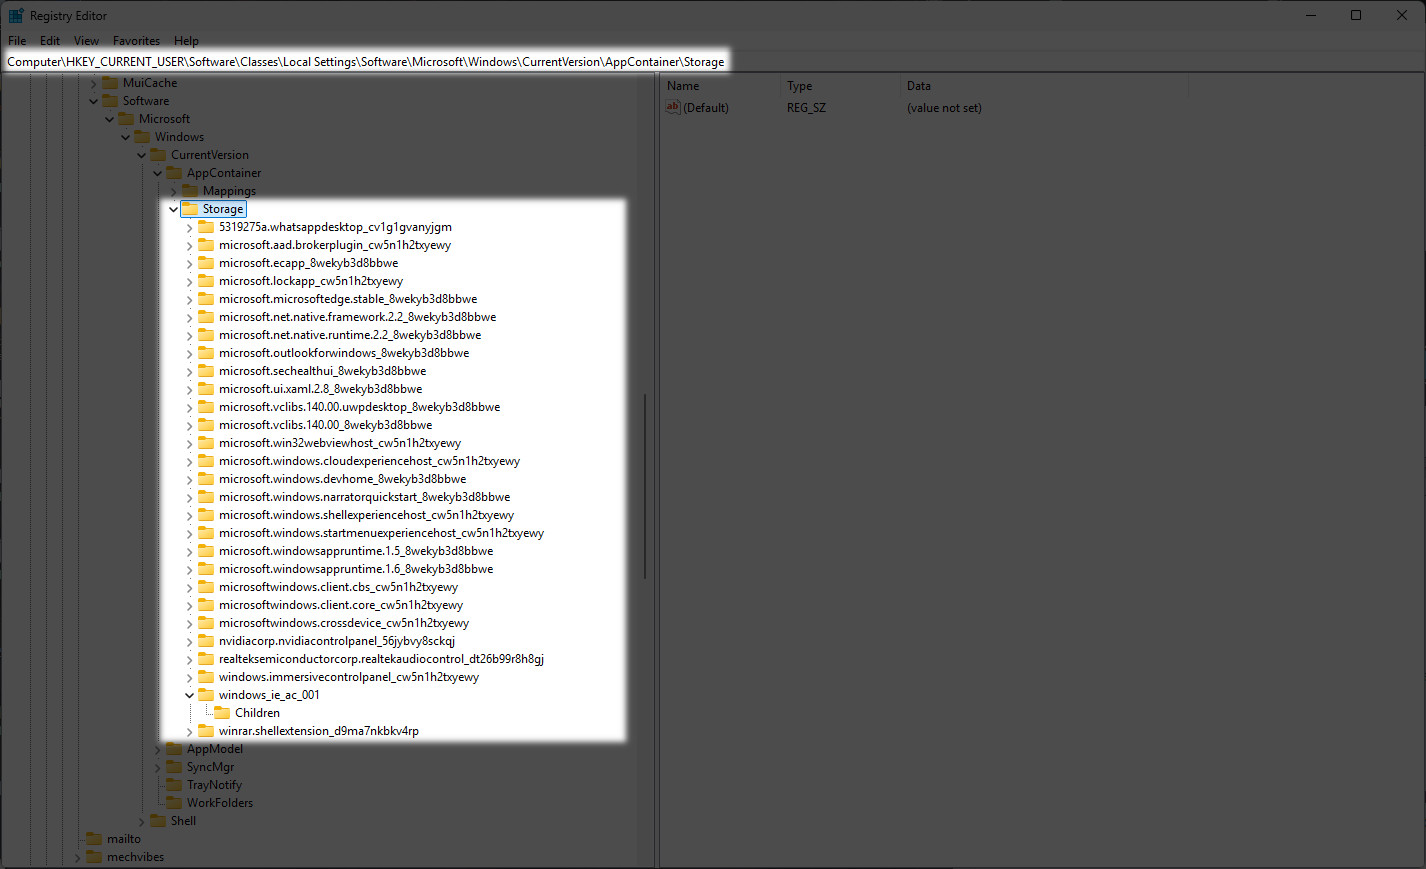This screenshot has height=869, width=1426.
Task: Select the microsoftwindows.client.core key
Action: pos(341,605)
